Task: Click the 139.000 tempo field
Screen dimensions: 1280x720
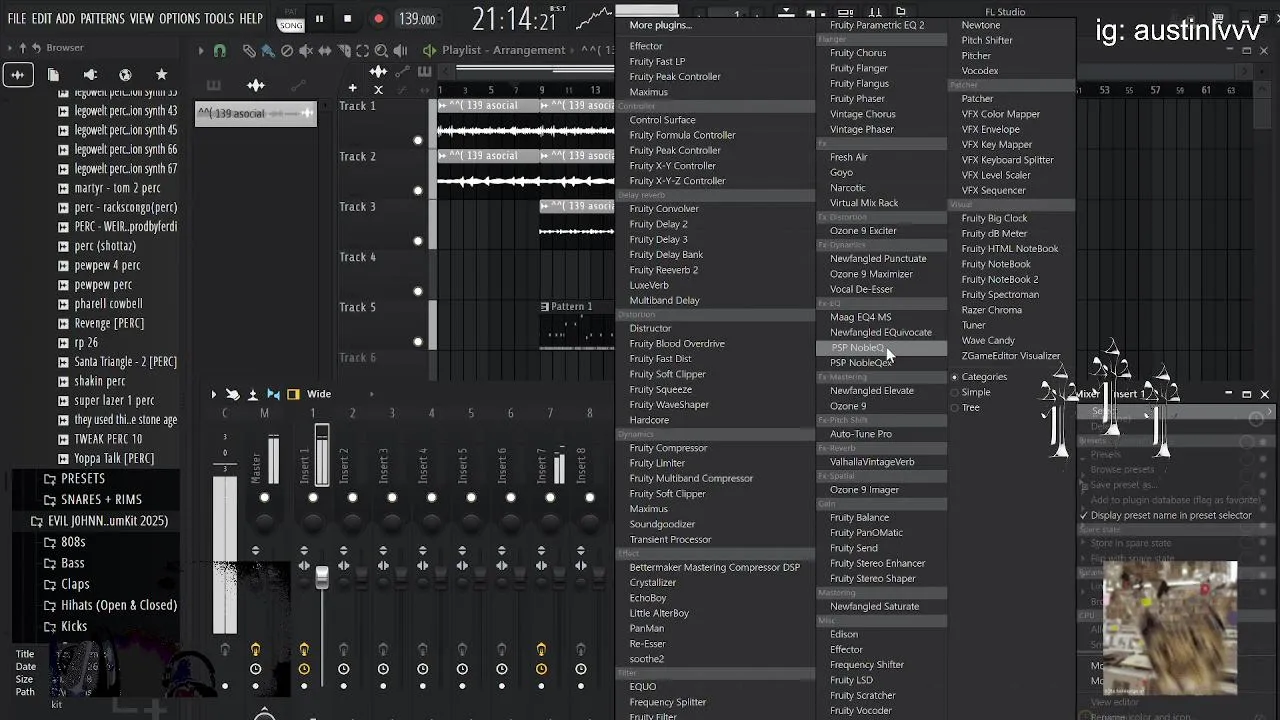Action: click(416, 19)
